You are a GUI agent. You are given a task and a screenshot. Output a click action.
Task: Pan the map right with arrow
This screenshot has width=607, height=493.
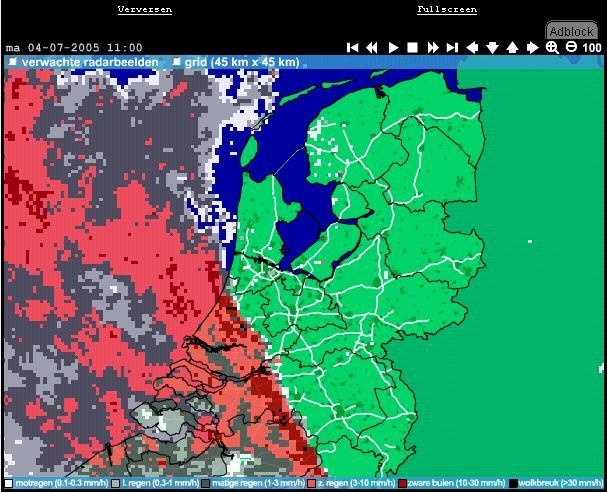(533, 48)
